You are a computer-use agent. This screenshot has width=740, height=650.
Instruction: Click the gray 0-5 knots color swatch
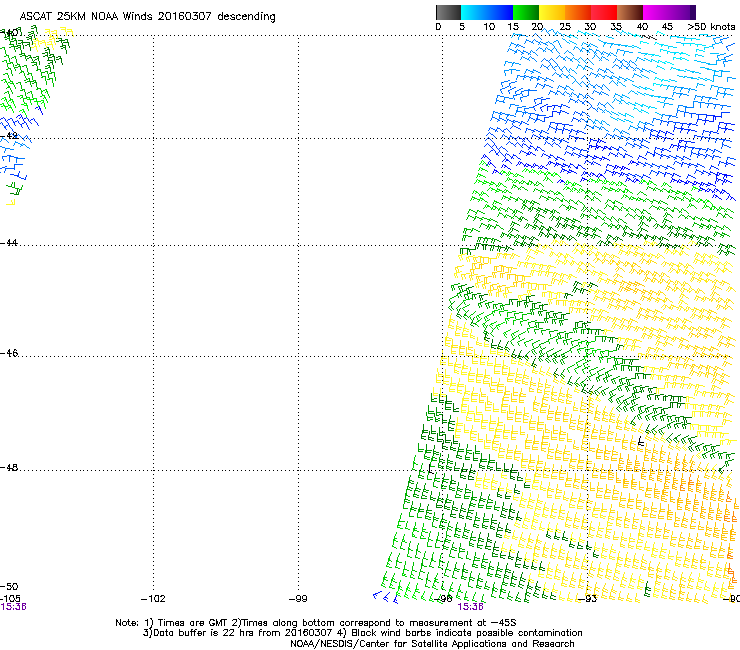(448, 12)
